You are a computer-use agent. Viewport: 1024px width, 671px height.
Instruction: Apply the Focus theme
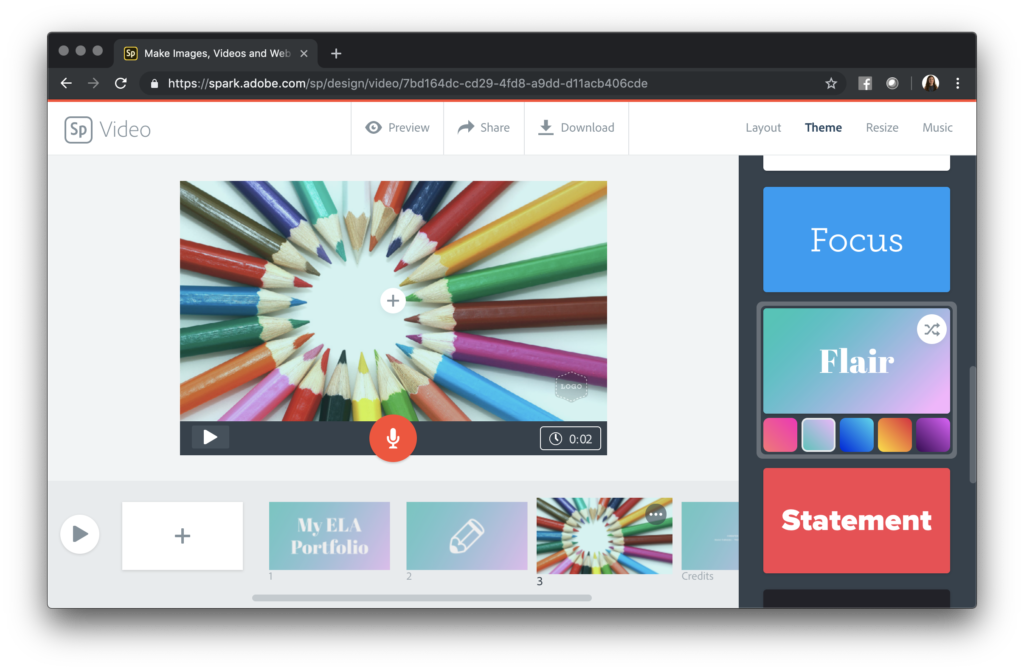point(856,239)
